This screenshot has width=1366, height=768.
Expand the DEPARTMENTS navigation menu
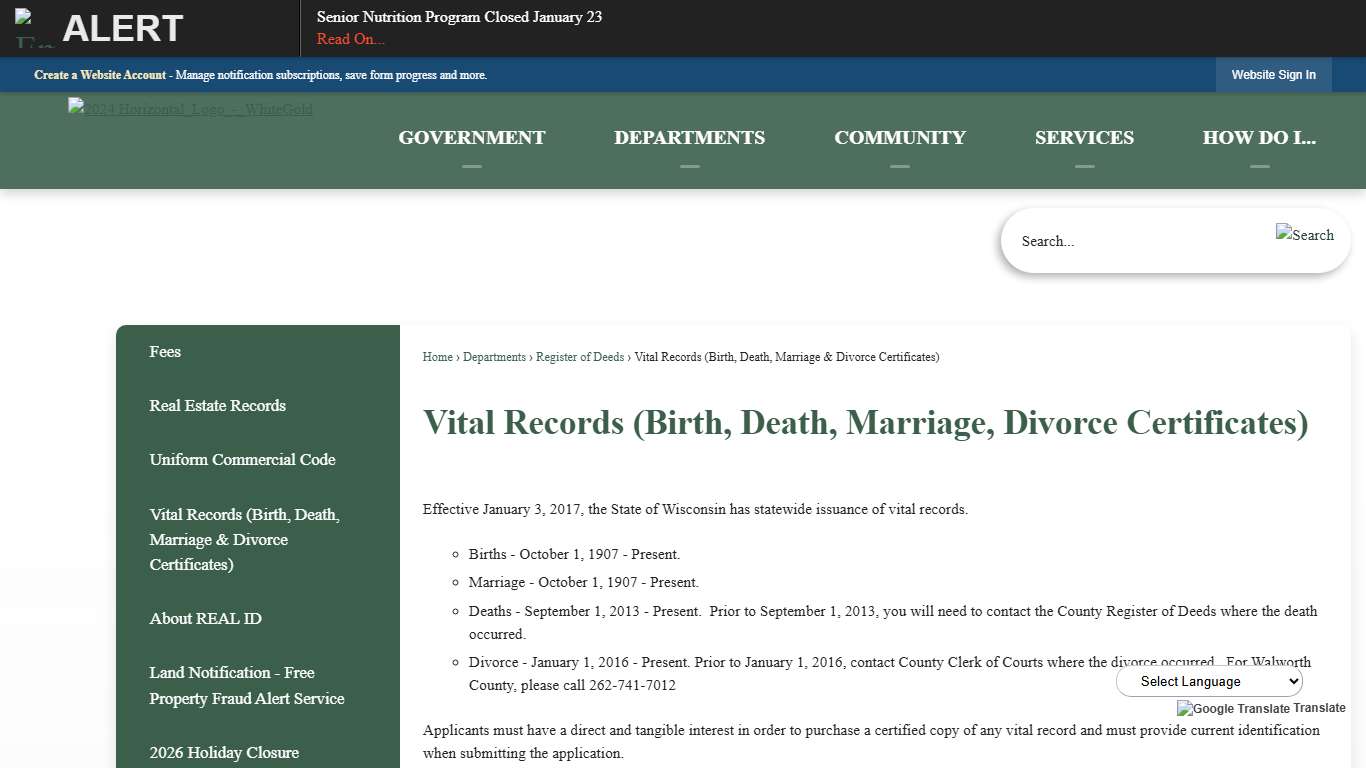(x=689, y=137)
